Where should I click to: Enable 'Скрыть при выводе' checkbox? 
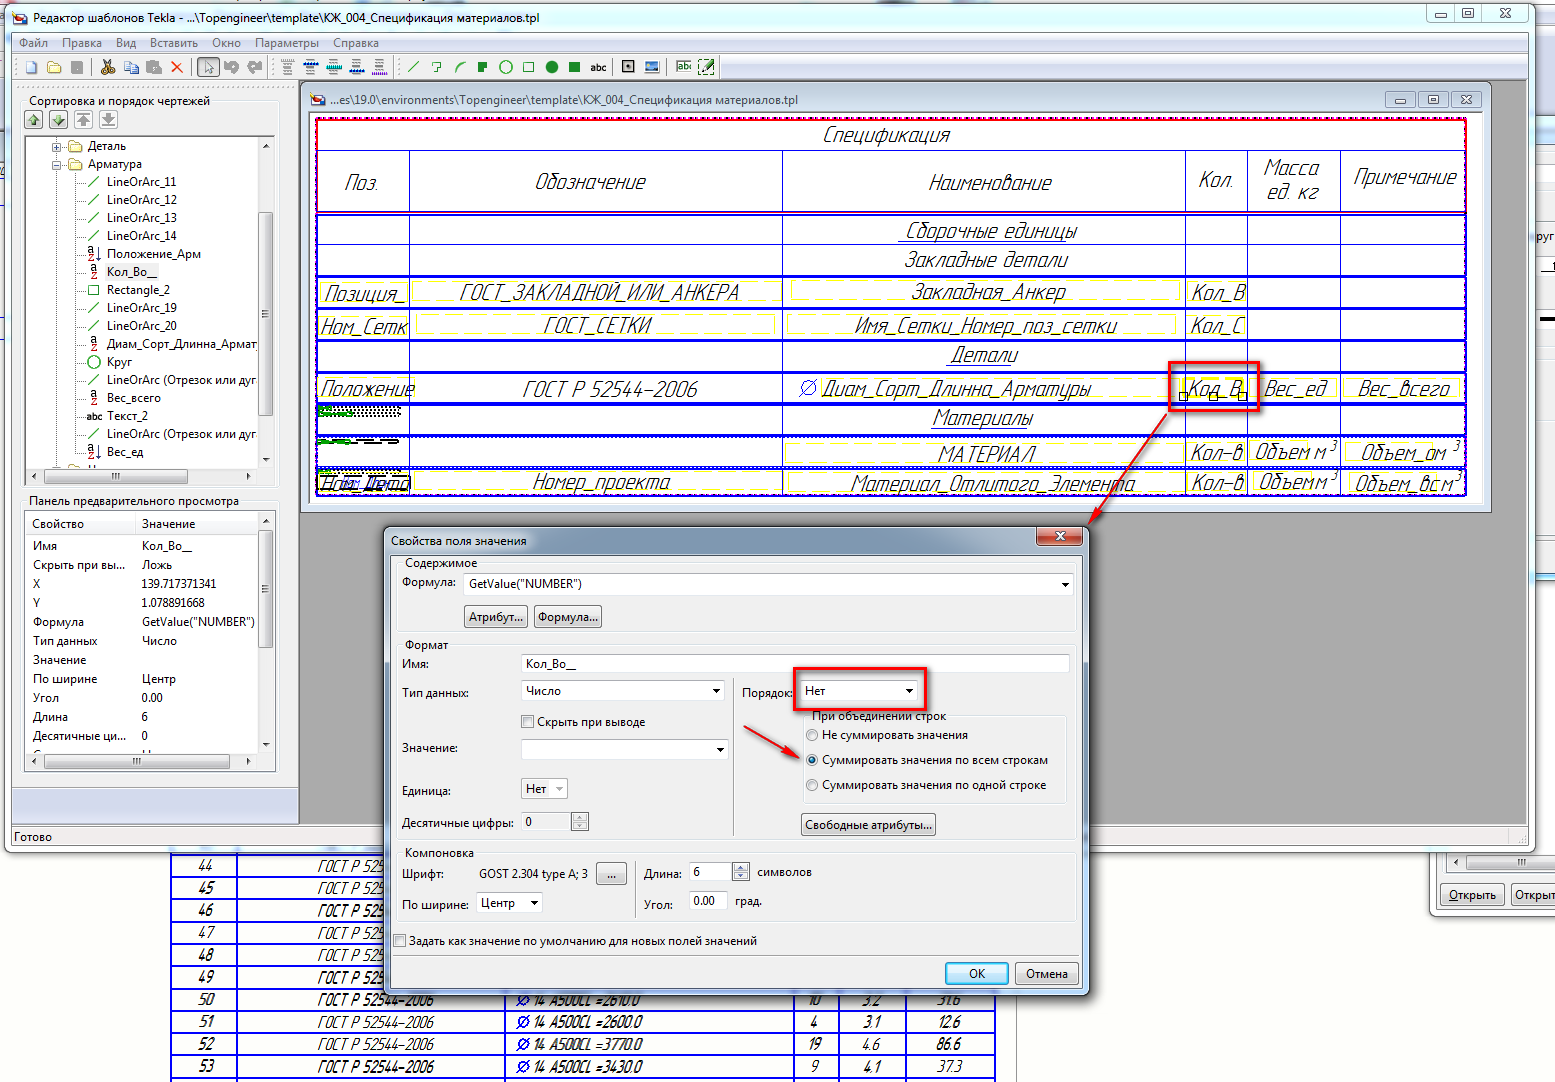click(x=528, y=722)
